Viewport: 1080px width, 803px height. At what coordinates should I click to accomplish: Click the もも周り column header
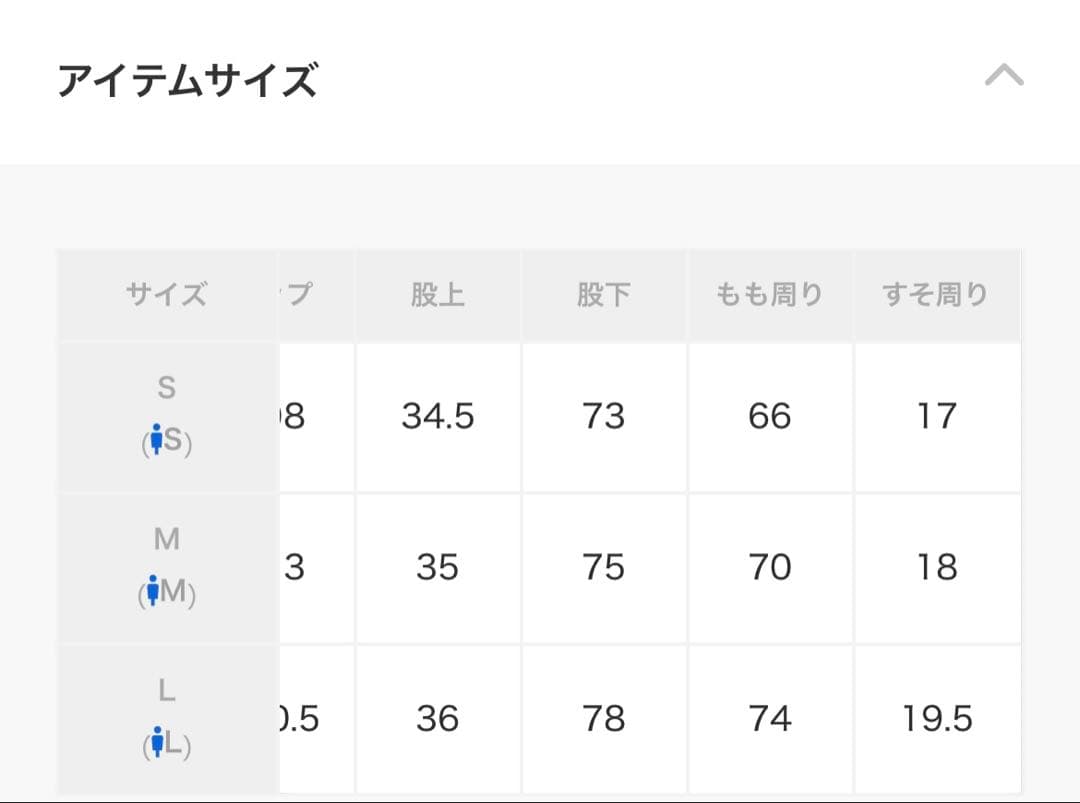pos(770,294)
